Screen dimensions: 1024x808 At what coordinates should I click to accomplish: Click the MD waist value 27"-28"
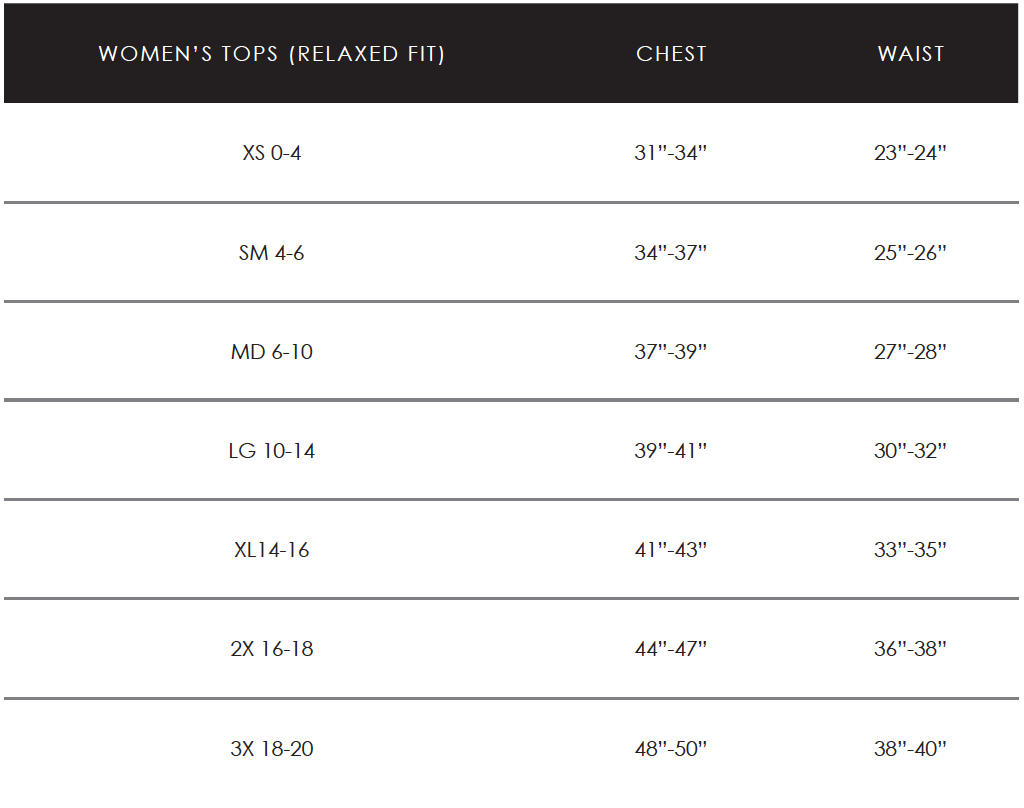point(910,352)
